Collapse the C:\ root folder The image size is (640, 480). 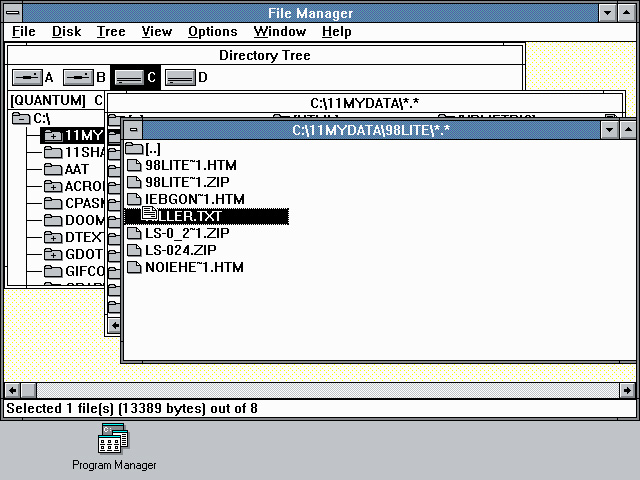[x=21, y=118]
